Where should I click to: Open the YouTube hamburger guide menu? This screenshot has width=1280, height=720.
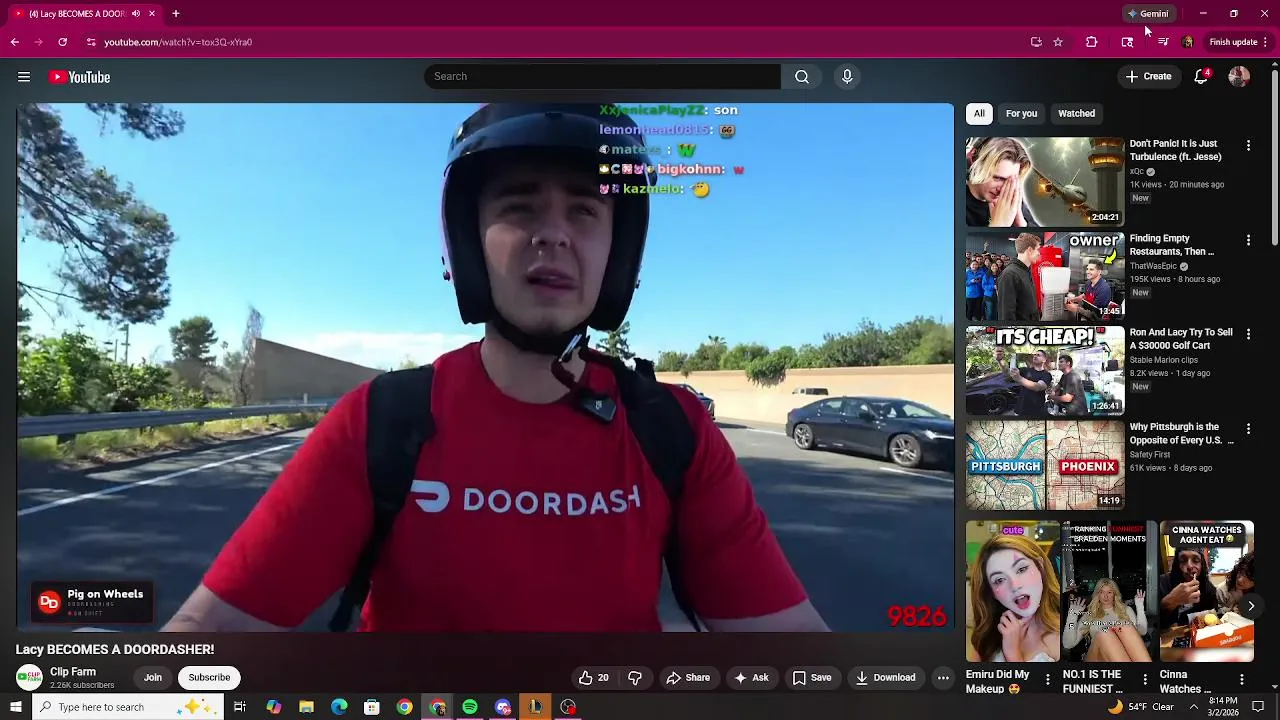[24, 77]
